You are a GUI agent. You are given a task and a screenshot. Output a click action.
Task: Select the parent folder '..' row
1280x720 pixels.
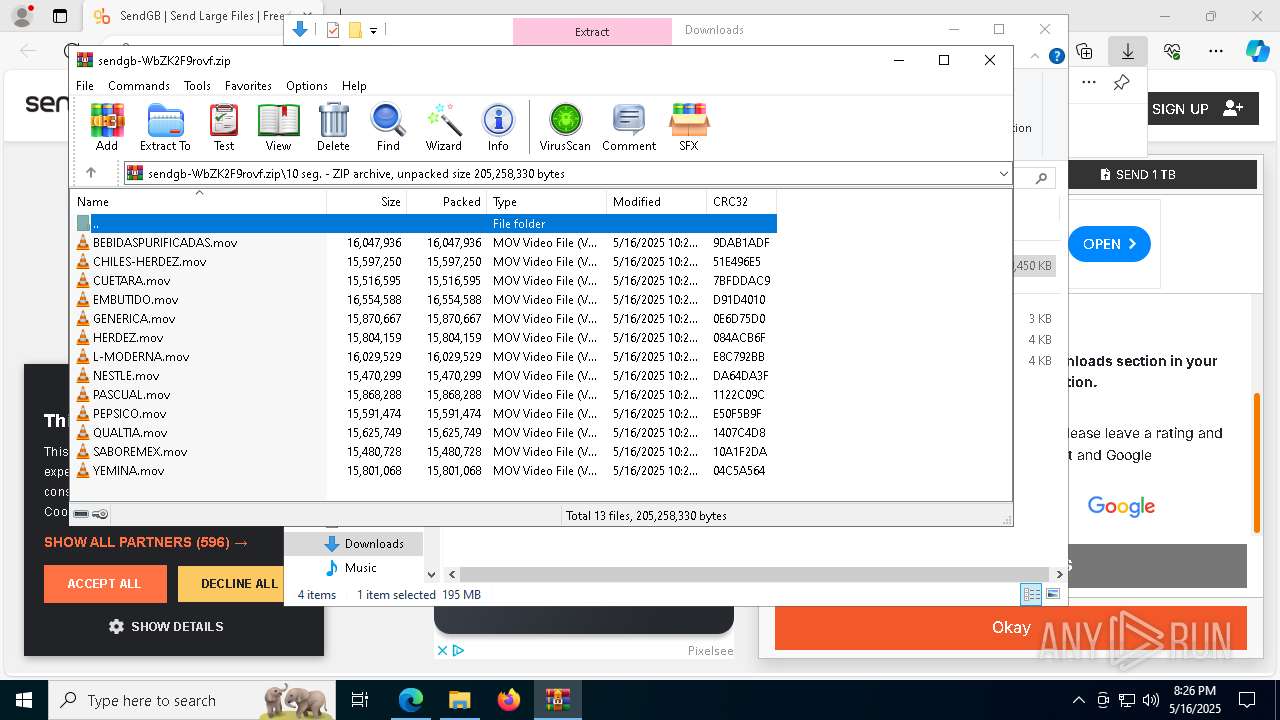tap(425, 223)
